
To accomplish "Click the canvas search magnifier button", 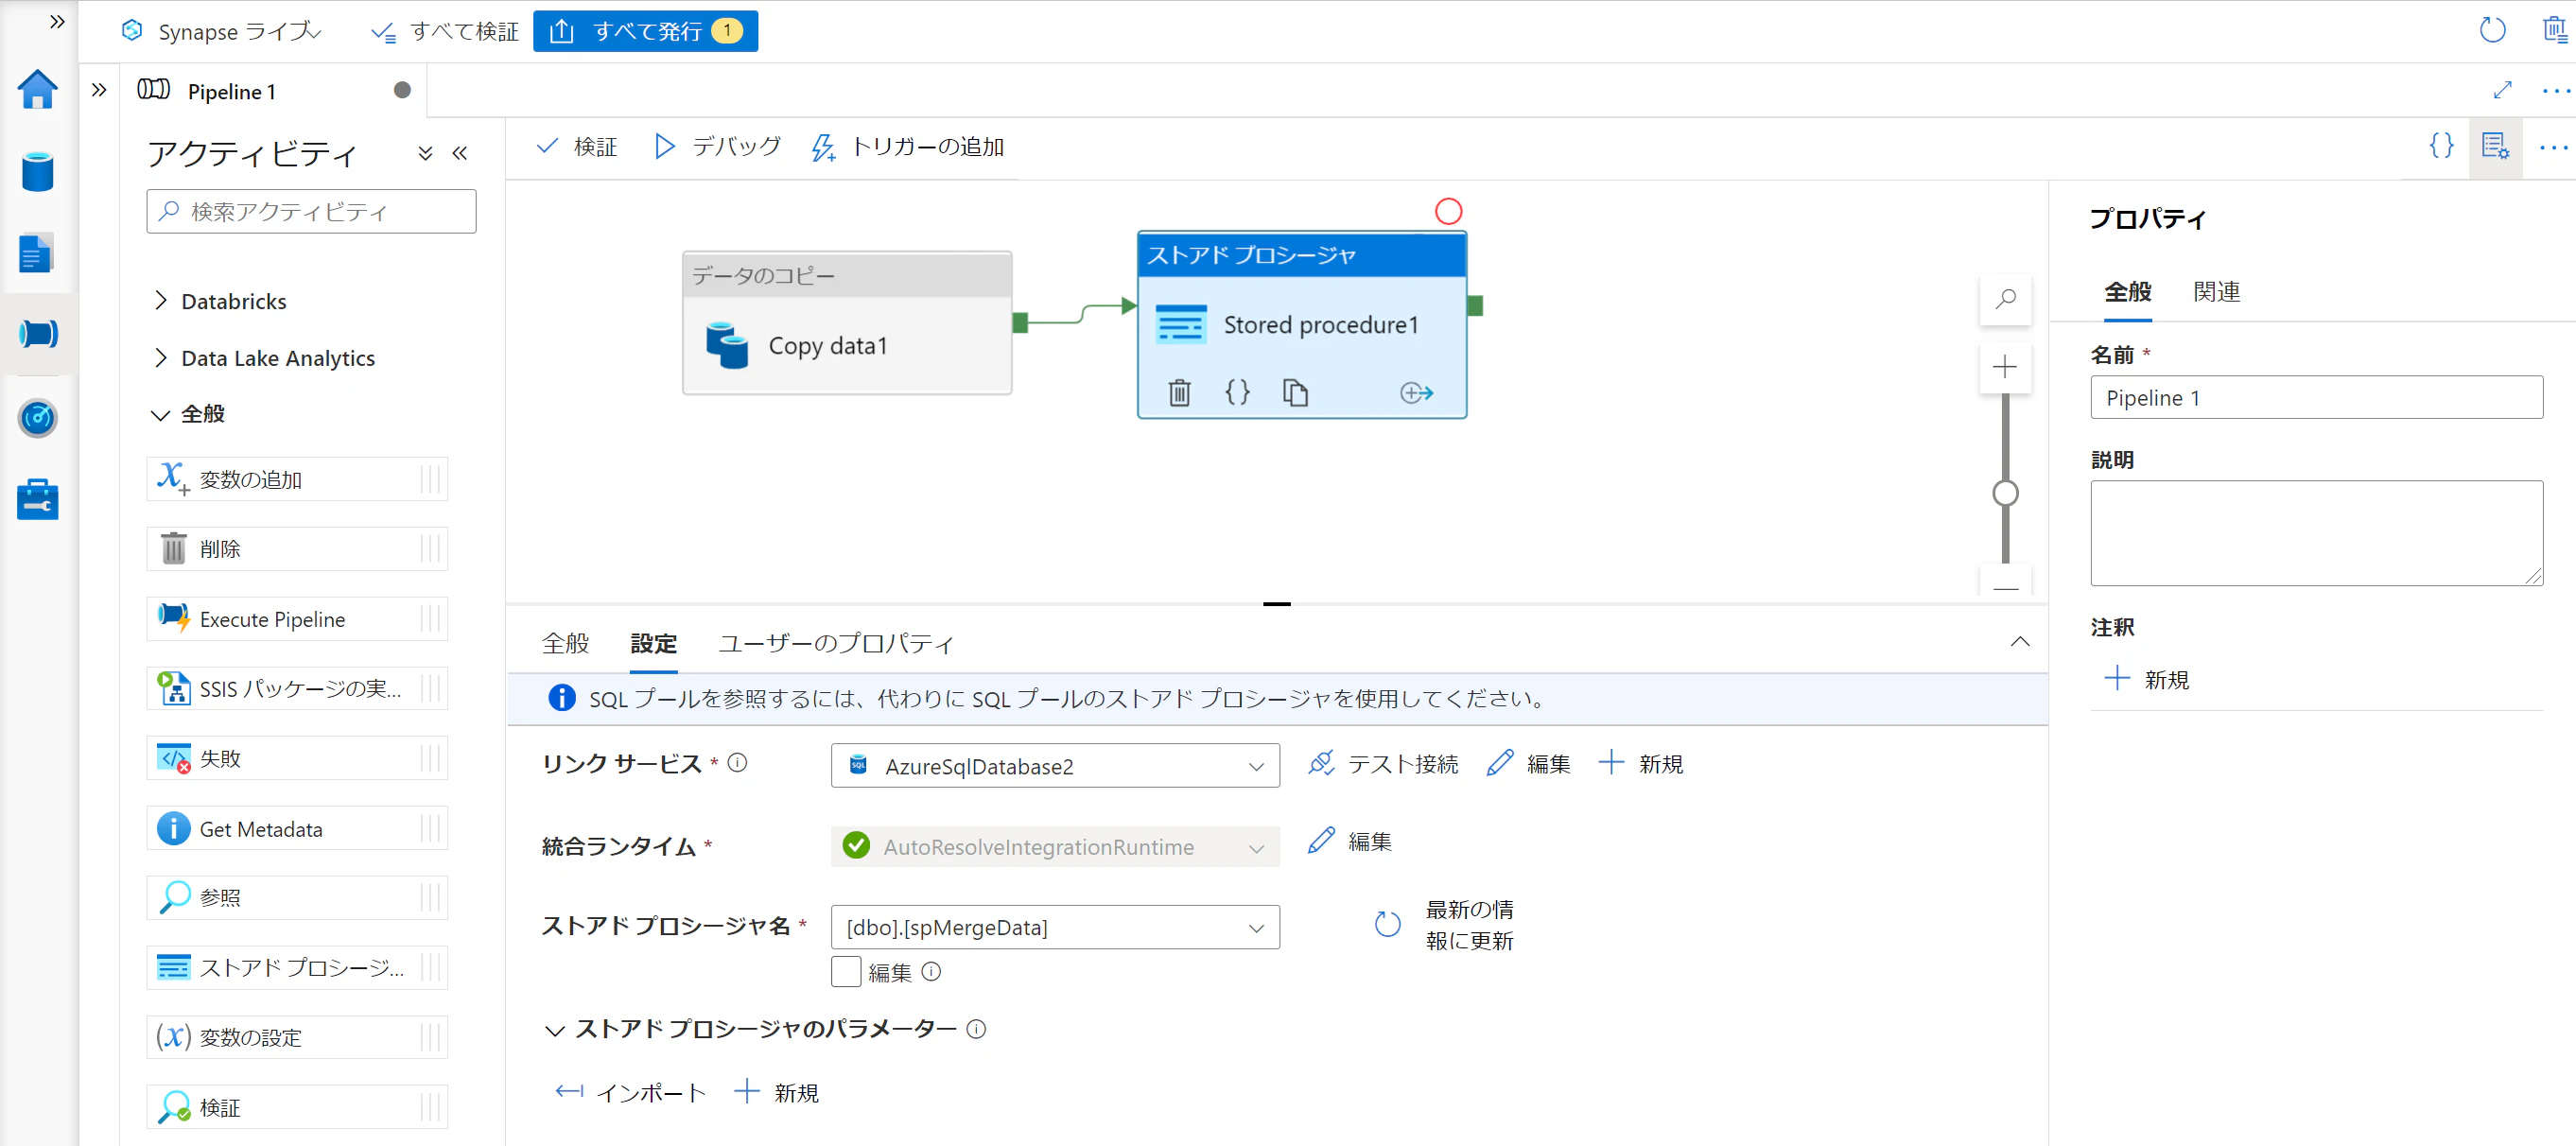I will click(2005, 299).
